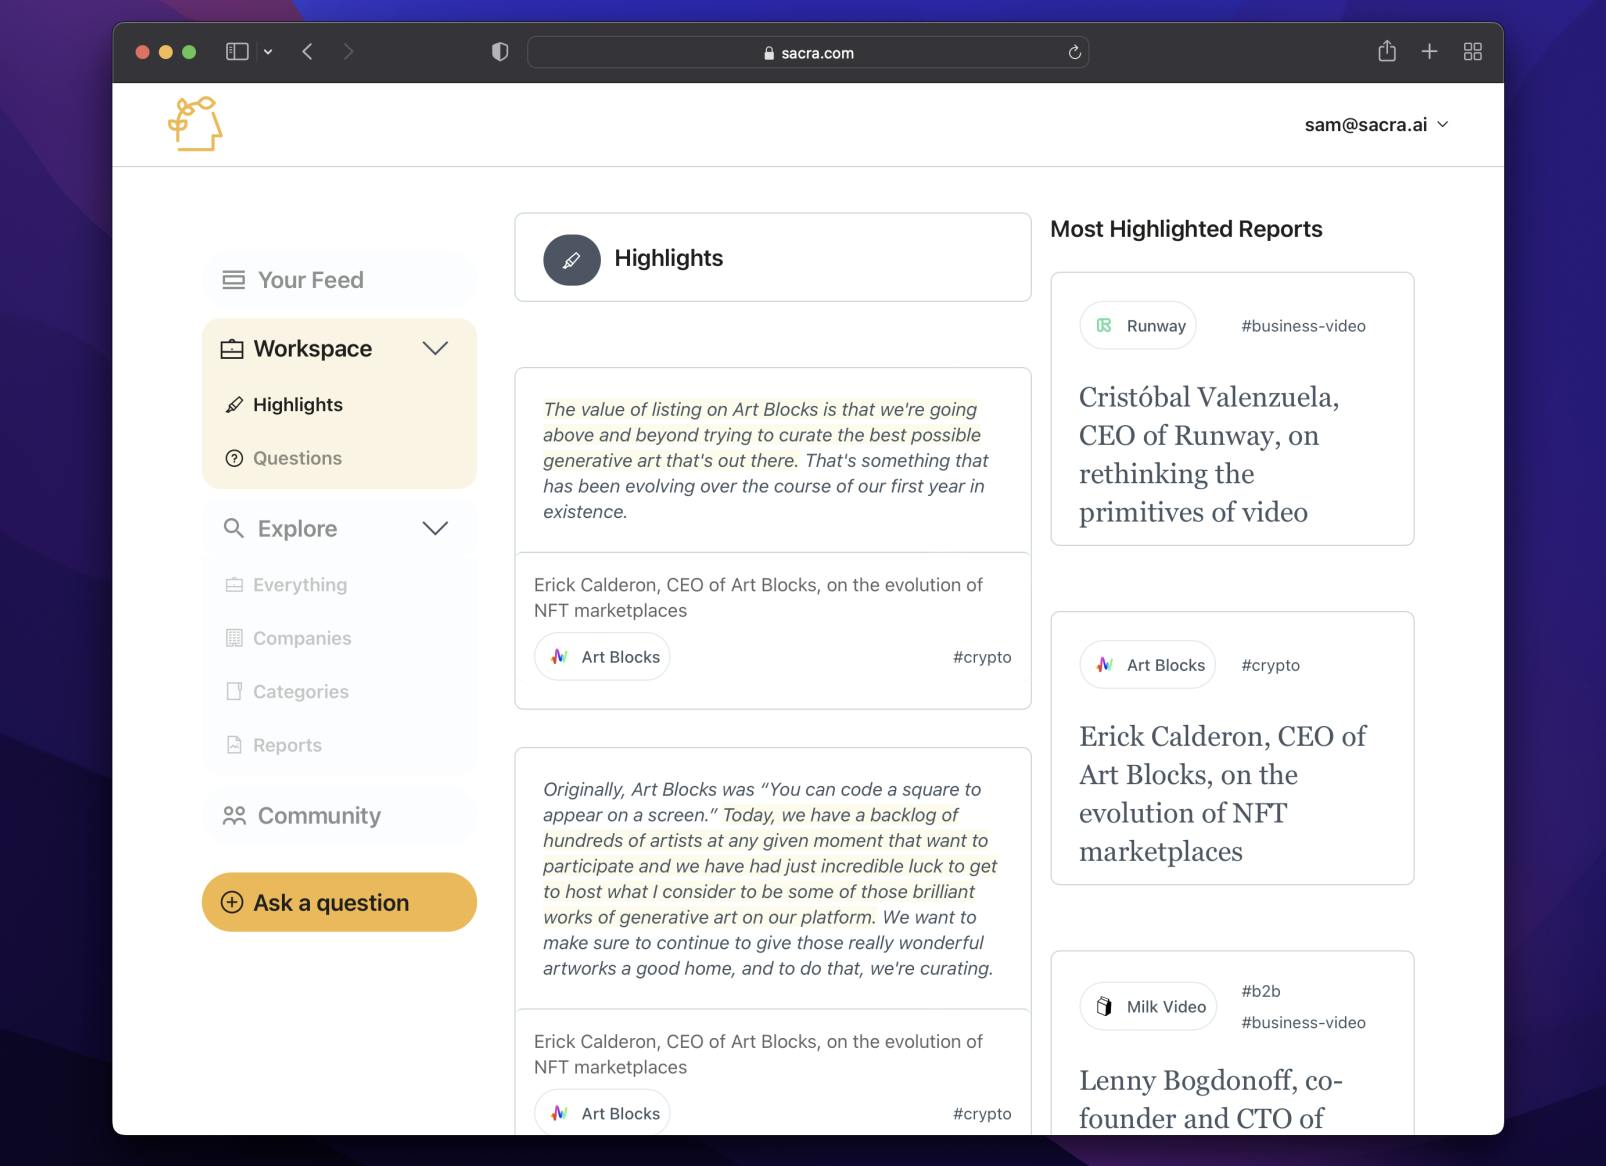The width and height of the screenshot is (1606, 1166).
Task: Click #business-video tag on Runway card
Action: (x=1303, y=326)
